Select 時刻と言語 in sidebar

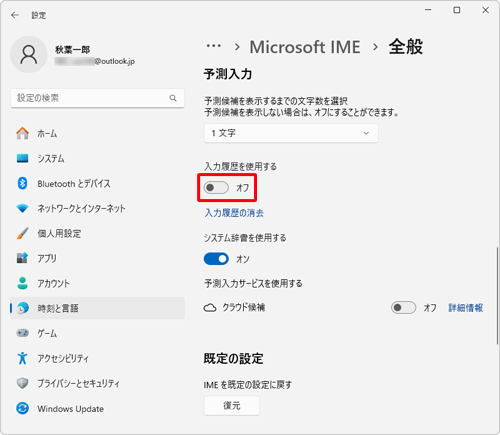(x=97, y=308)
